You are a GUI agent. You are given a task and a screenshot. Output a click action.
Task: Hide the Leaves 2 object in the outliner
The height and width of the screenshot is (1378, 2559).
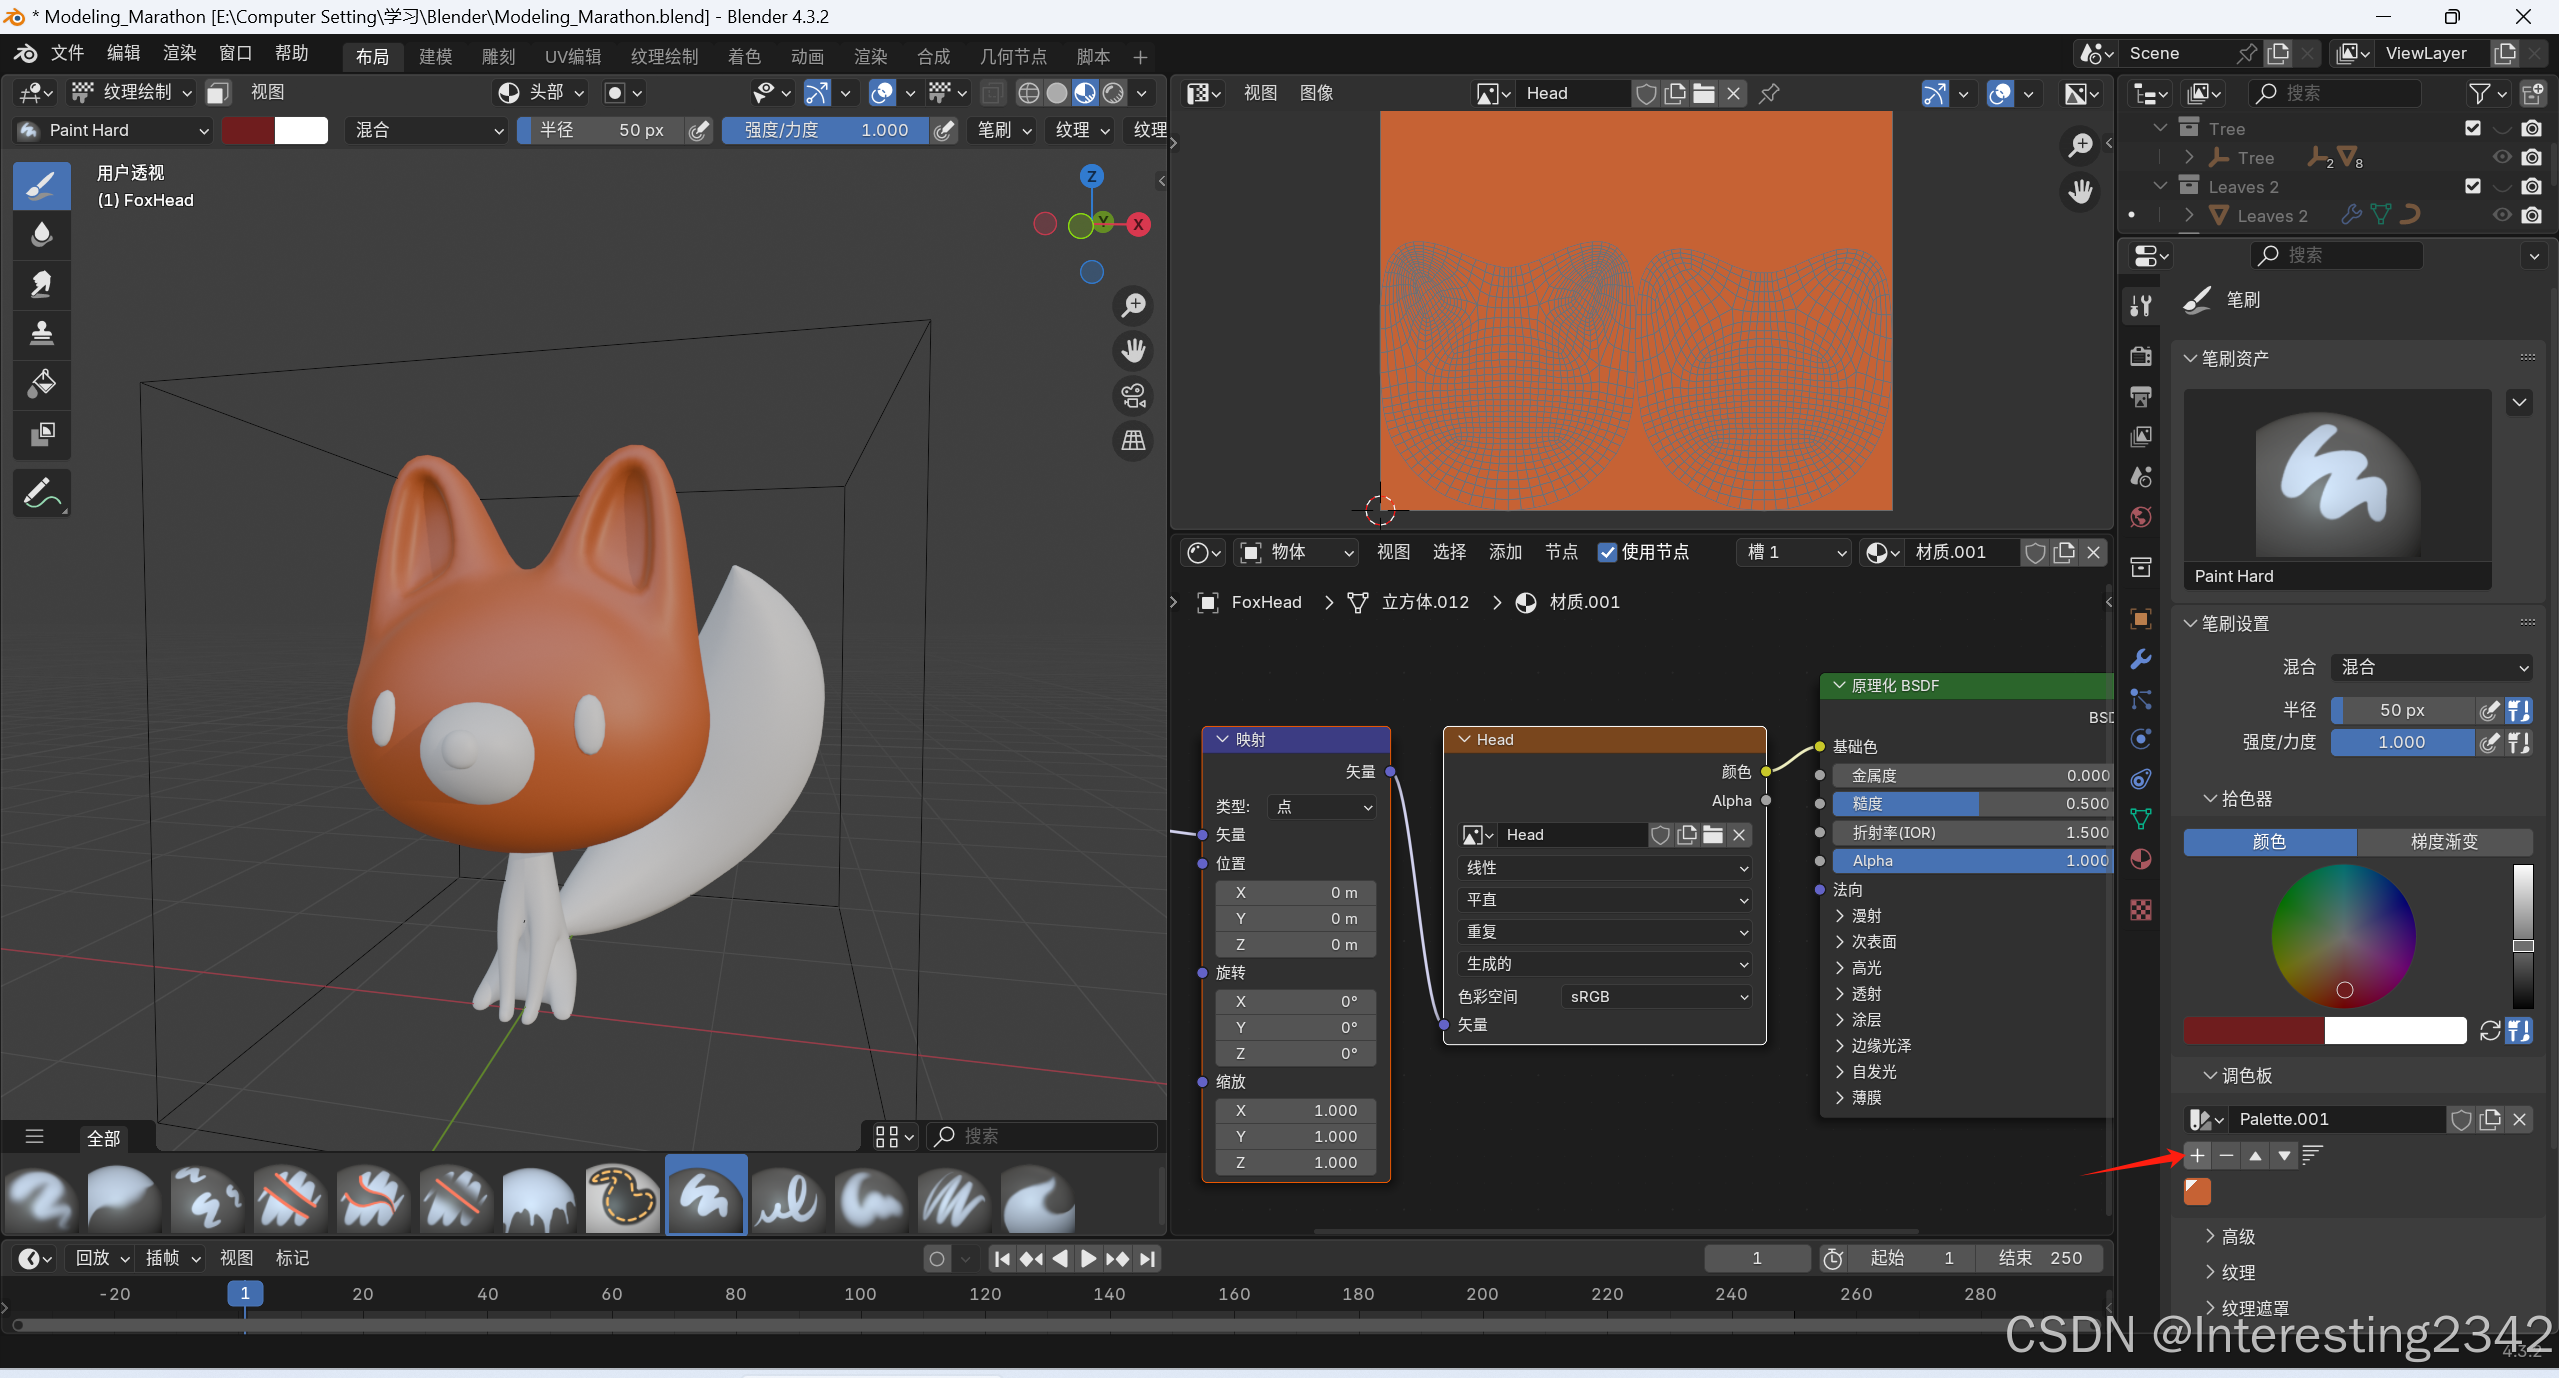[2501, 215]
